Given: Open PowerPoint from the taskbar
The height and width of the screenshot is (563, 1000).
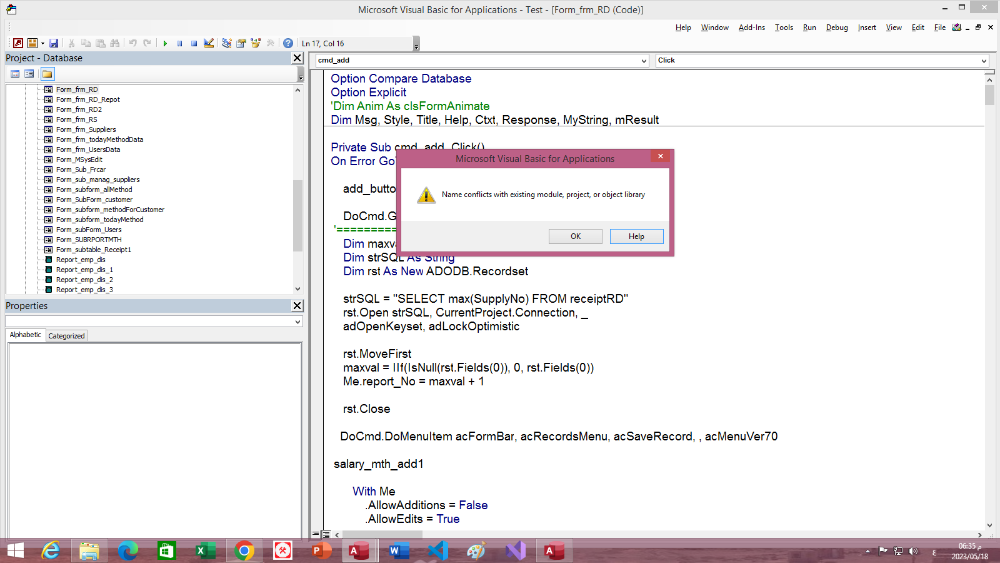Looking at the screenshot, I should click(x=321, y=551).
